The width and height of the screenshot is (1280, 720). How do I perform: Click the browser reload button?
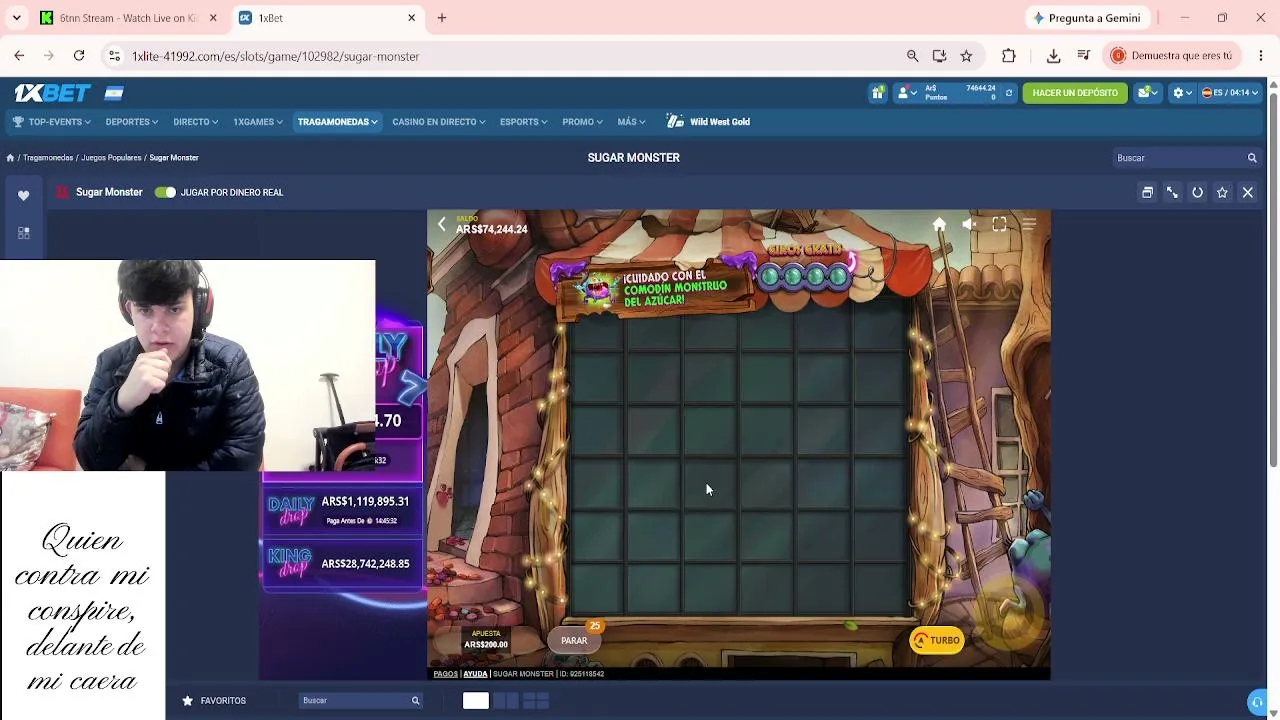coord(79,56)
